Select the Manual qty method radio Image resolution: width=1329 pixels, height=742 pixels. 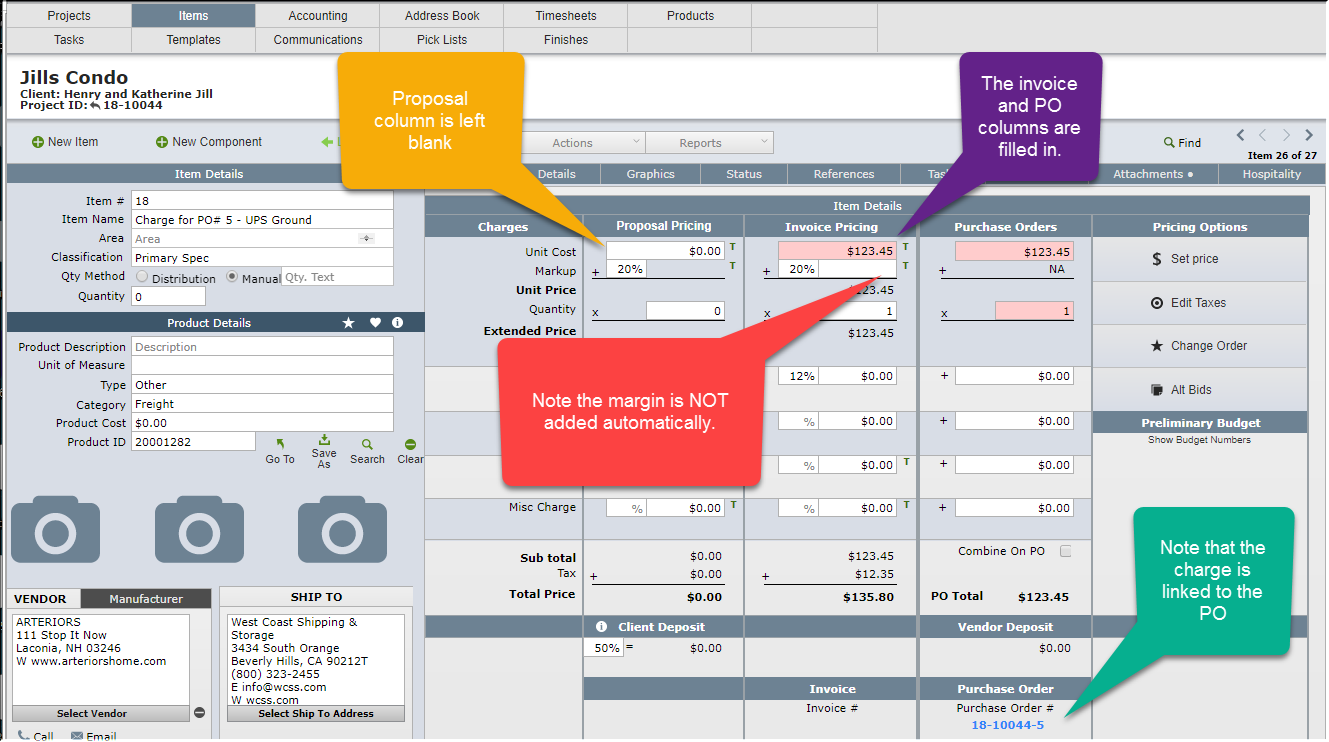(233, 277)
